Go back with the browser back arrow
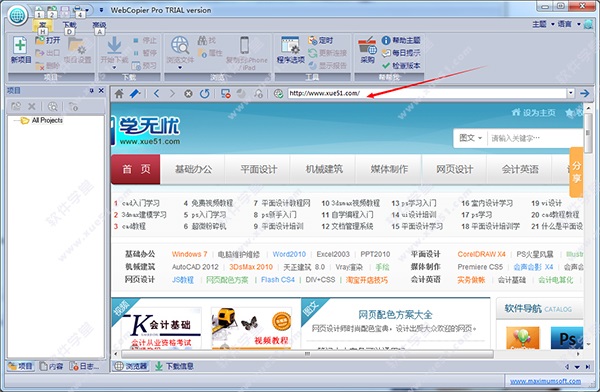 click(x=157, y=93)
